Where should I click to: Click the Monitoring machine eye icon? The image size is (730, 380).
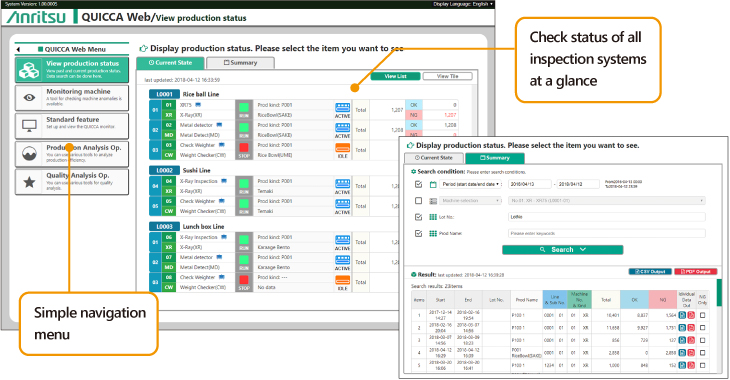coord(29,98)
